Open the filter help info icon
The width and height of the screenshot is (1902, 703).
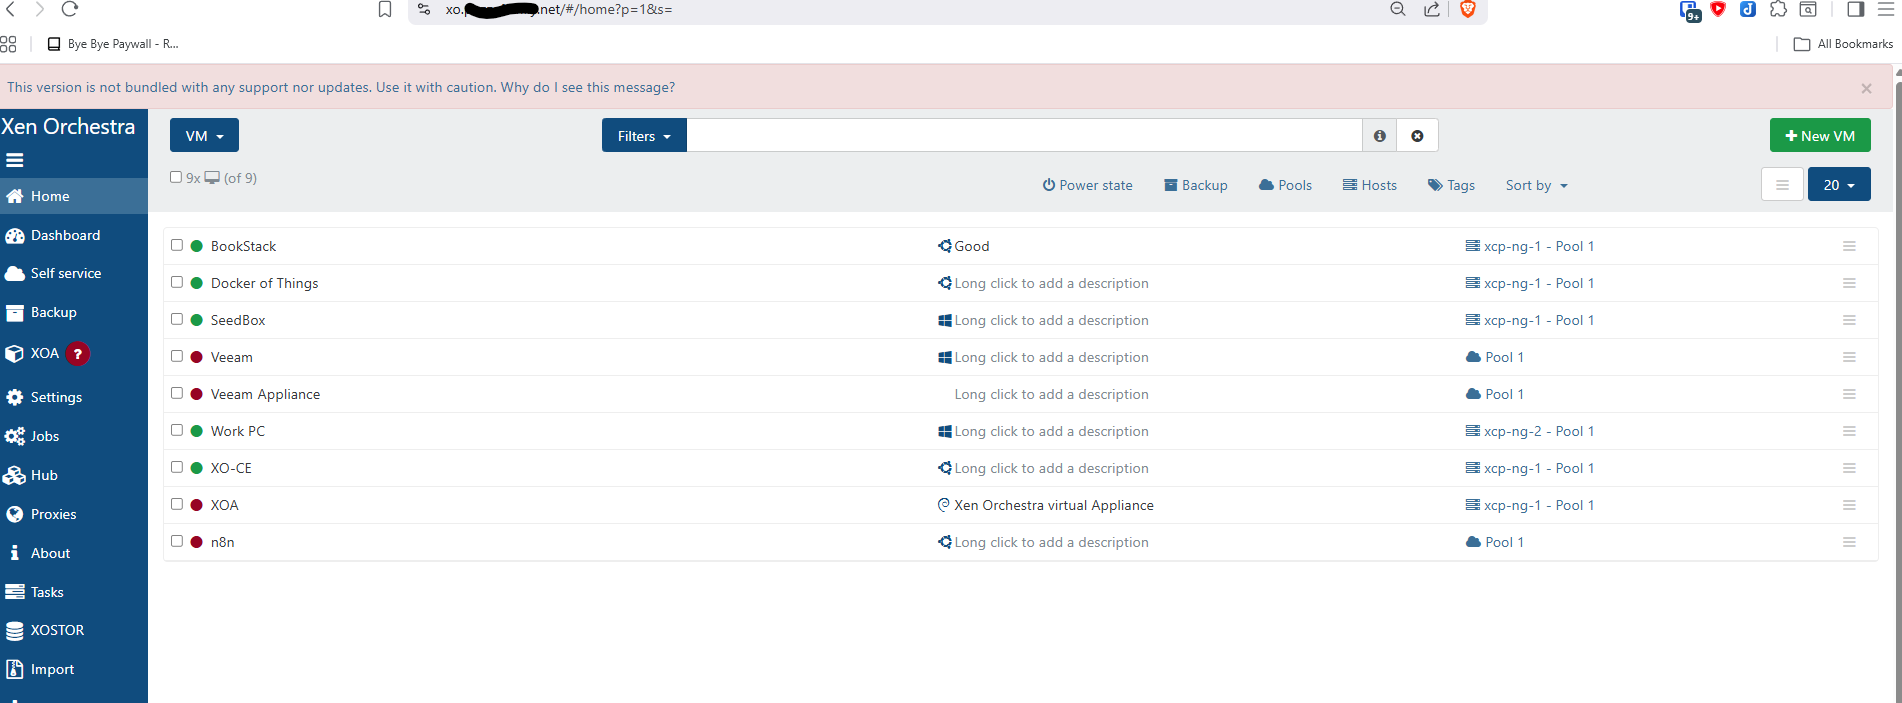click(1380, 136)
